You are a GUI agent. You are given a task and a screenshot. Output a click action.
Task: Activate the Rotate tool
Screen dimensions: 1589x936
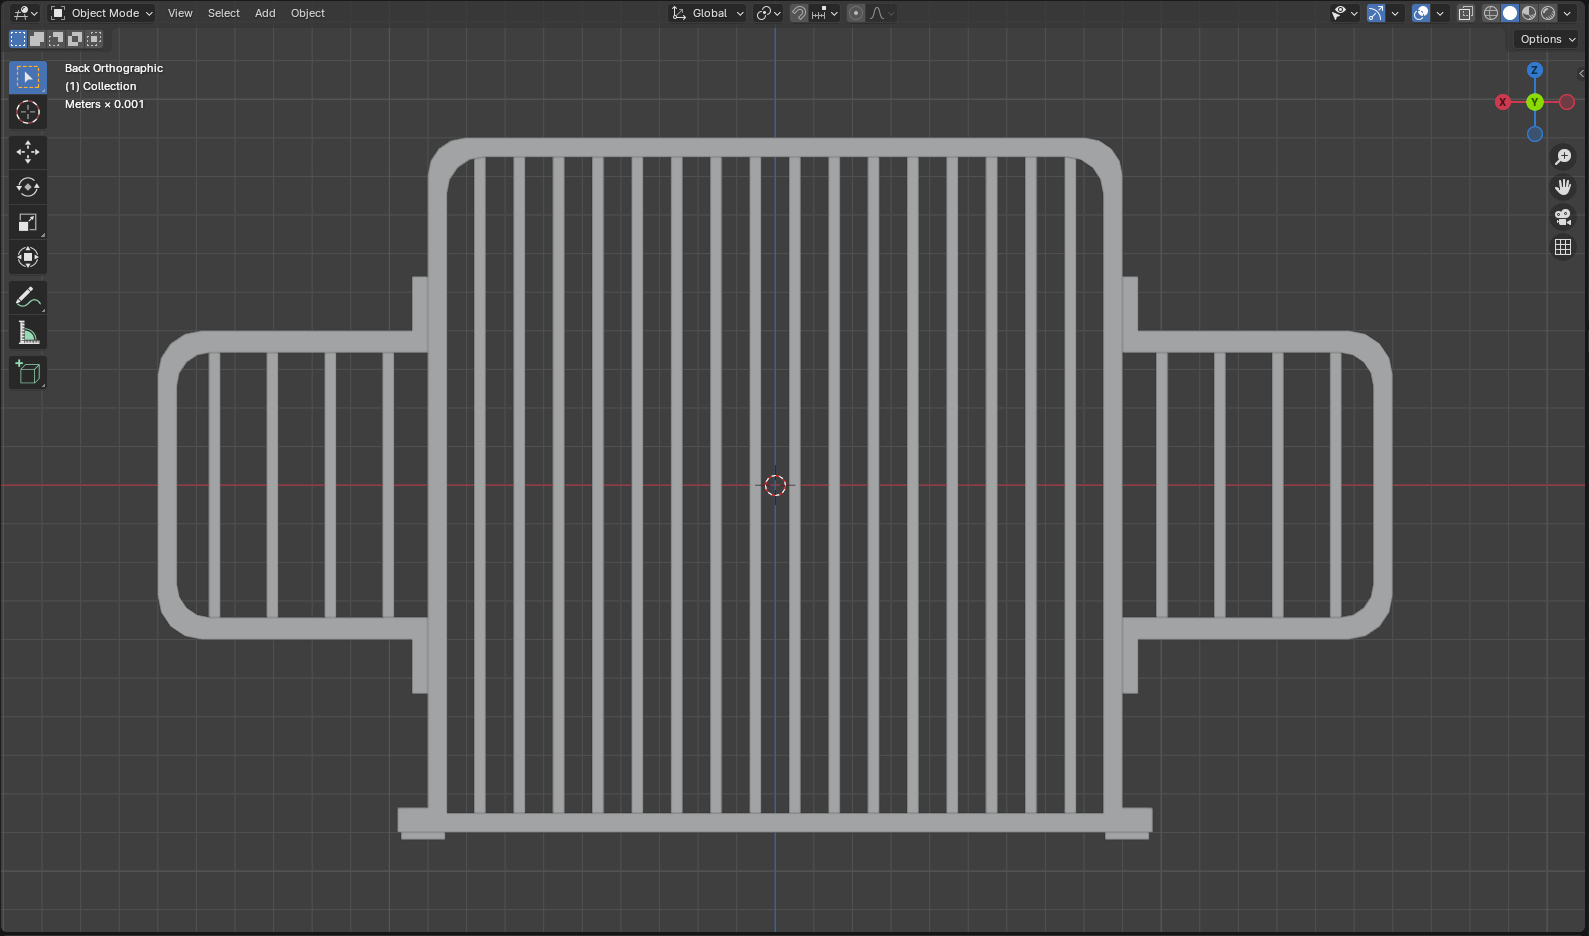coord(28,187)
